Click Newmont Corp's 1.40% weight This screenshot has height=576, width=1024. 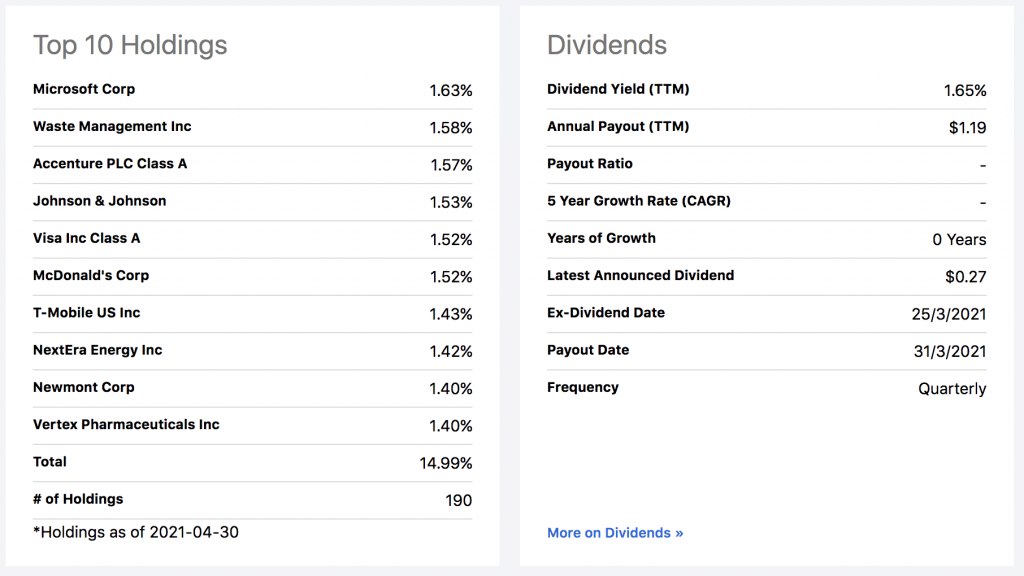click(x=451, y=389)
